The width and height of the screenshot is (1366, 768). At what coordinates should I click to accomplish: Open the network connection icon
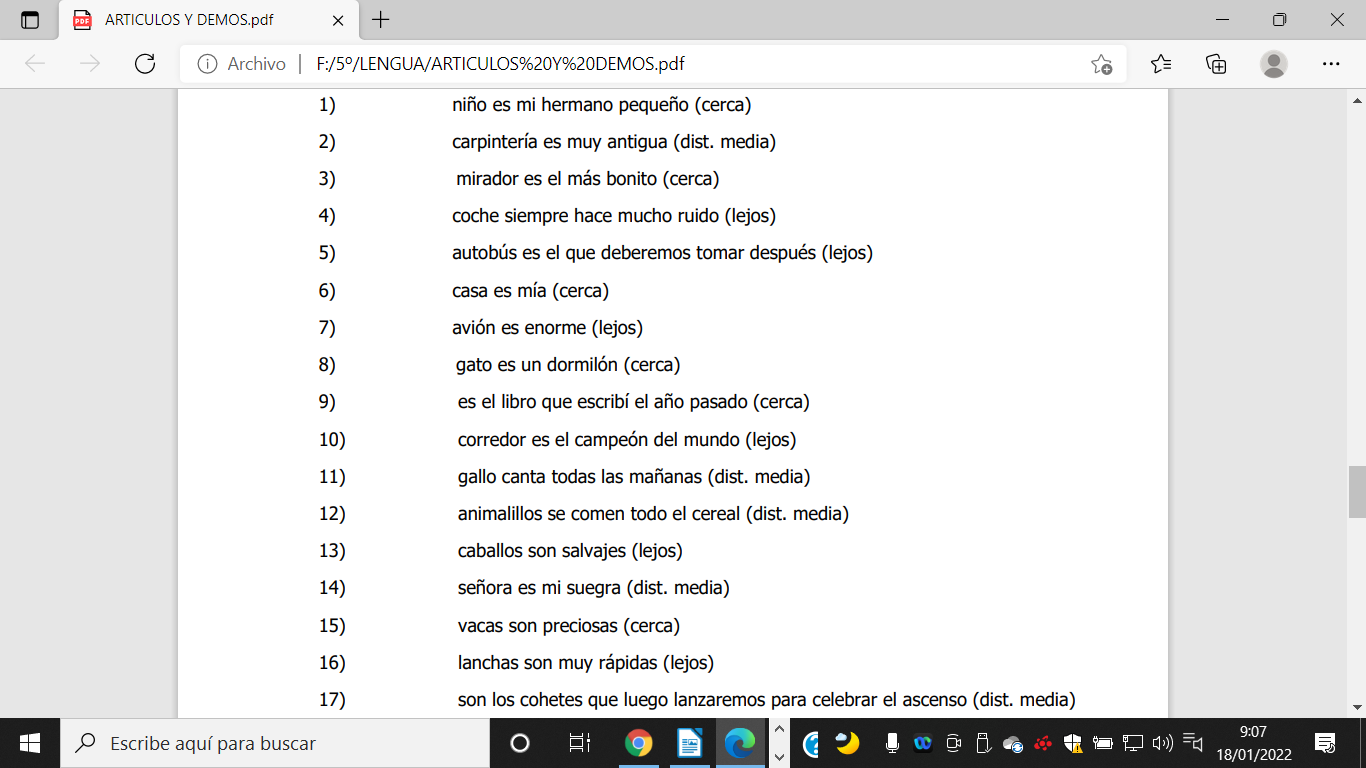pos(1133,743)
